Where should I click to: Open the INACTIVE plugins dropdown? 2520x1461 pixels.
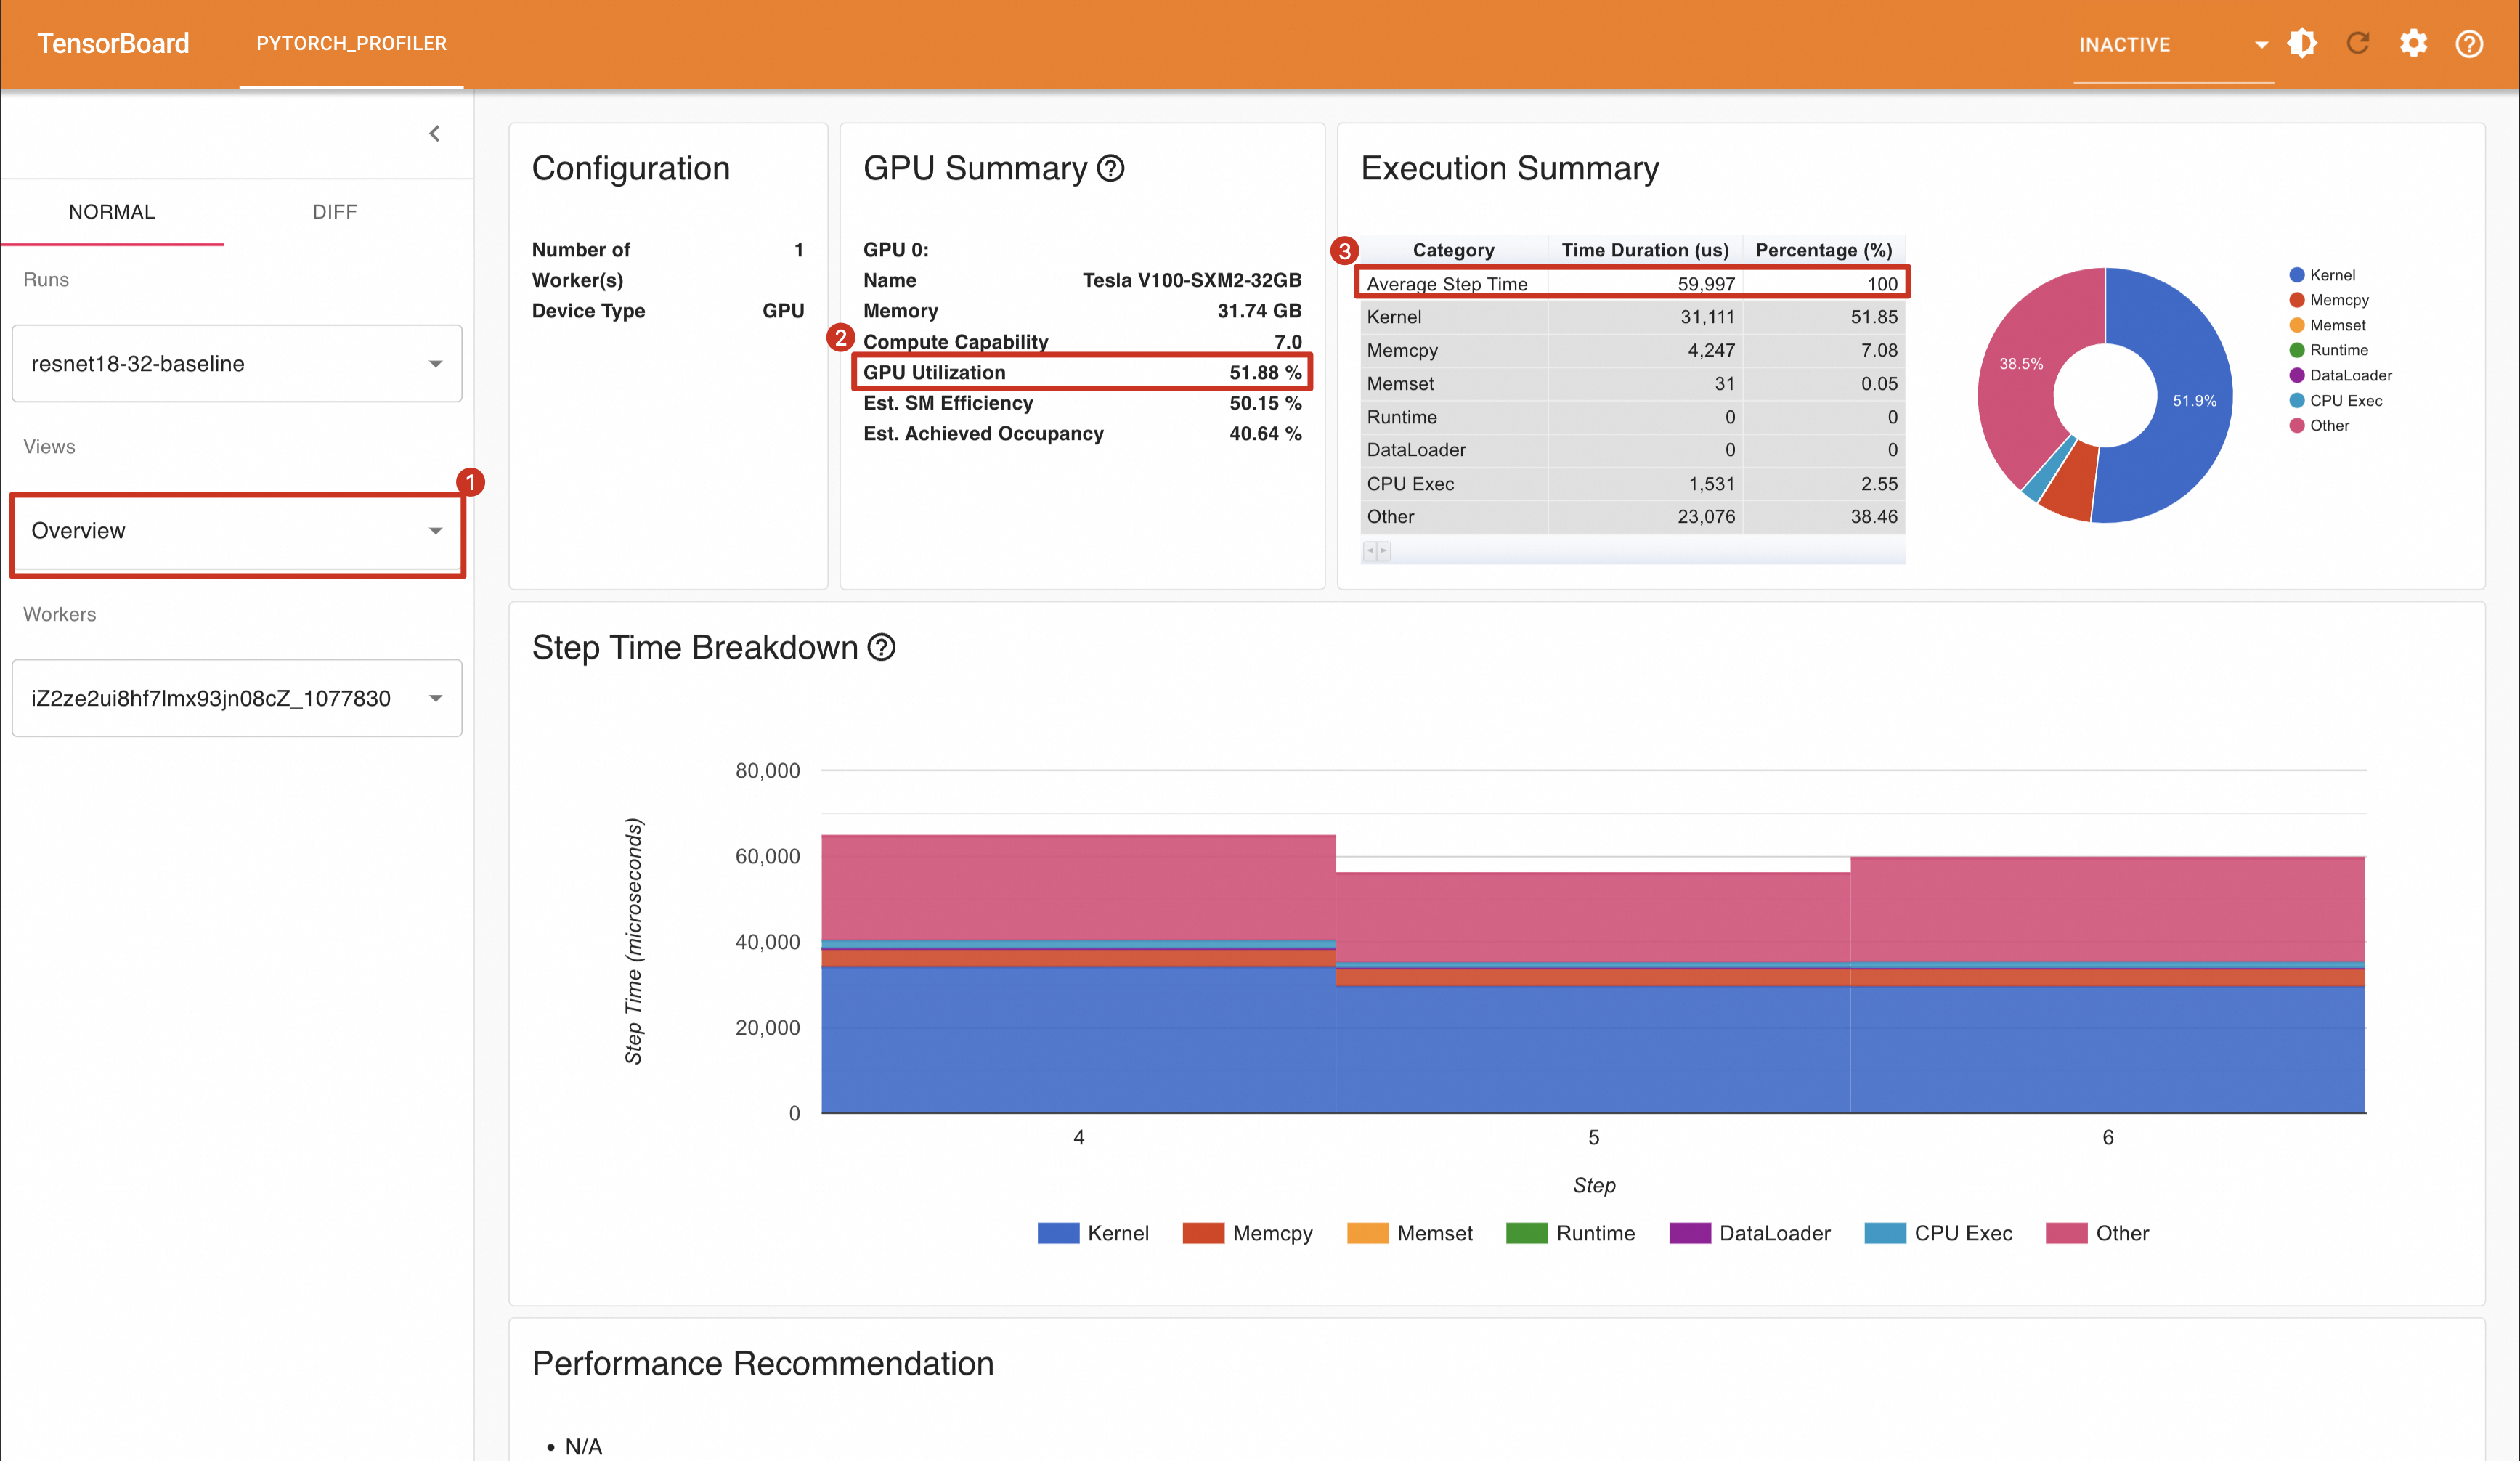[x=2173, y=45]
